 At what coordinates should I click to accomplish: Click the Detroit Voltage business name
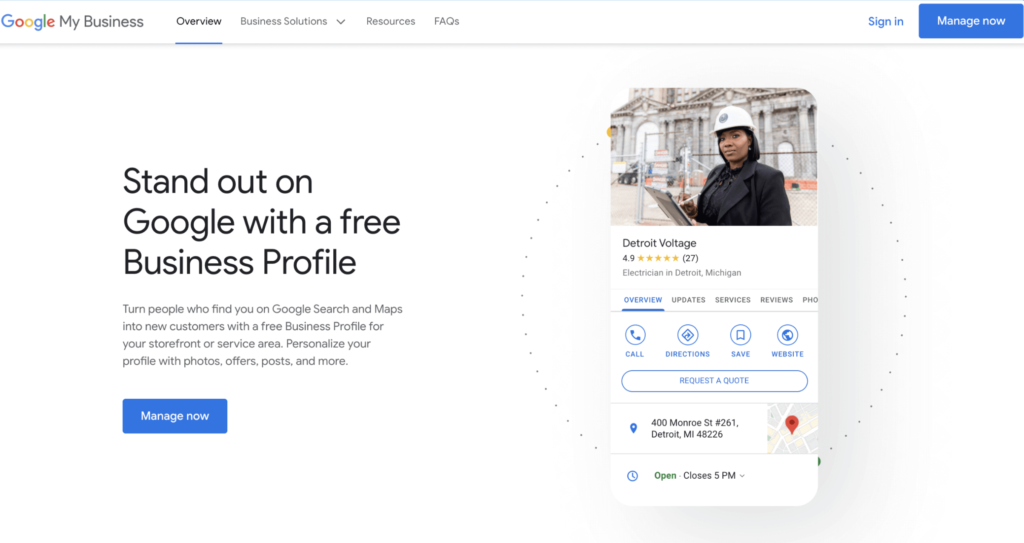click(x=659, y=243)
